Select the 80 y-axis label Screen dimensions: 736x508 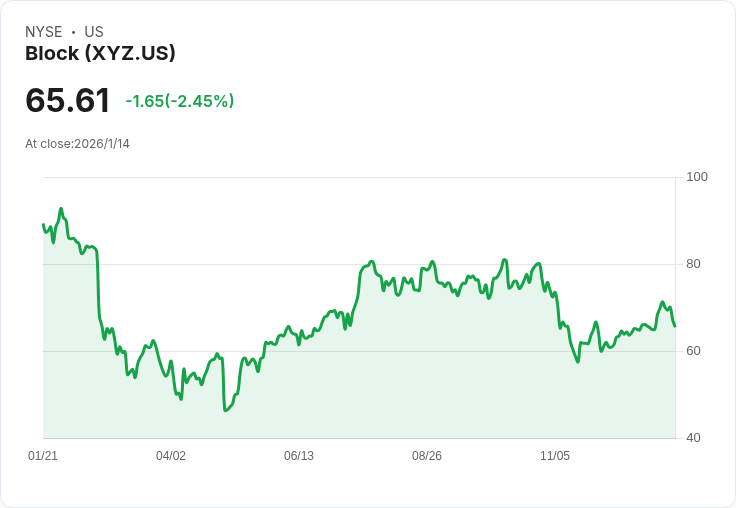693,264
